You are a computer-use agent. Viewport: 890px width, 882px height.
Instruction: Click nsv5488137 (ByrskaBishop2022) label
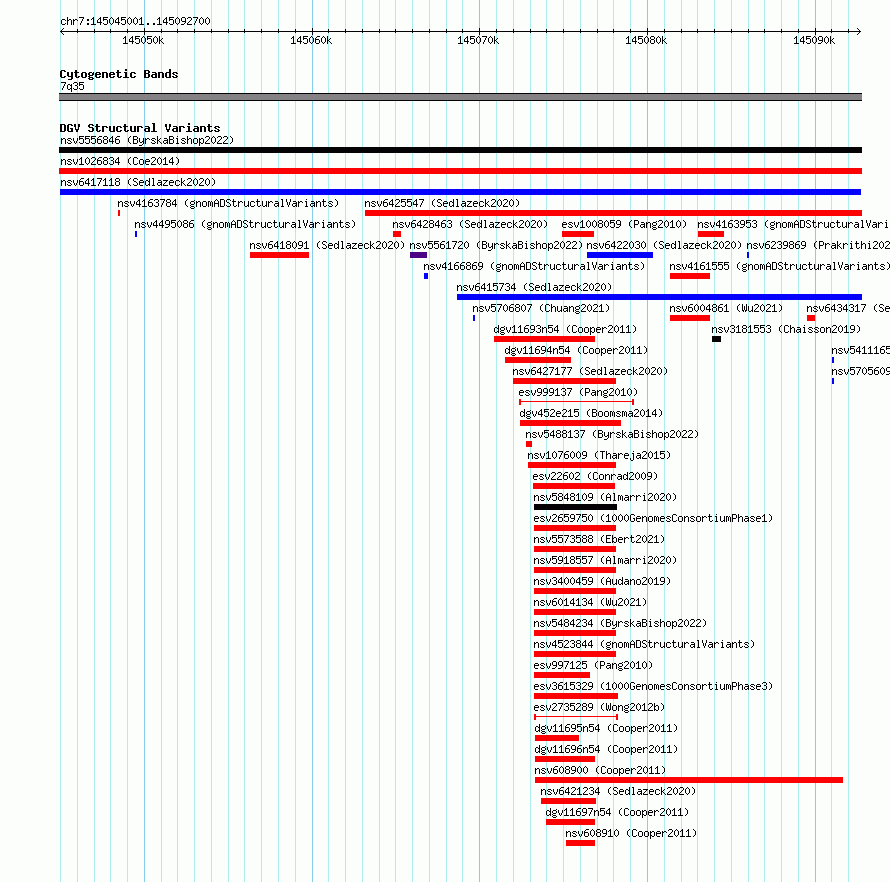pos(612,434)
